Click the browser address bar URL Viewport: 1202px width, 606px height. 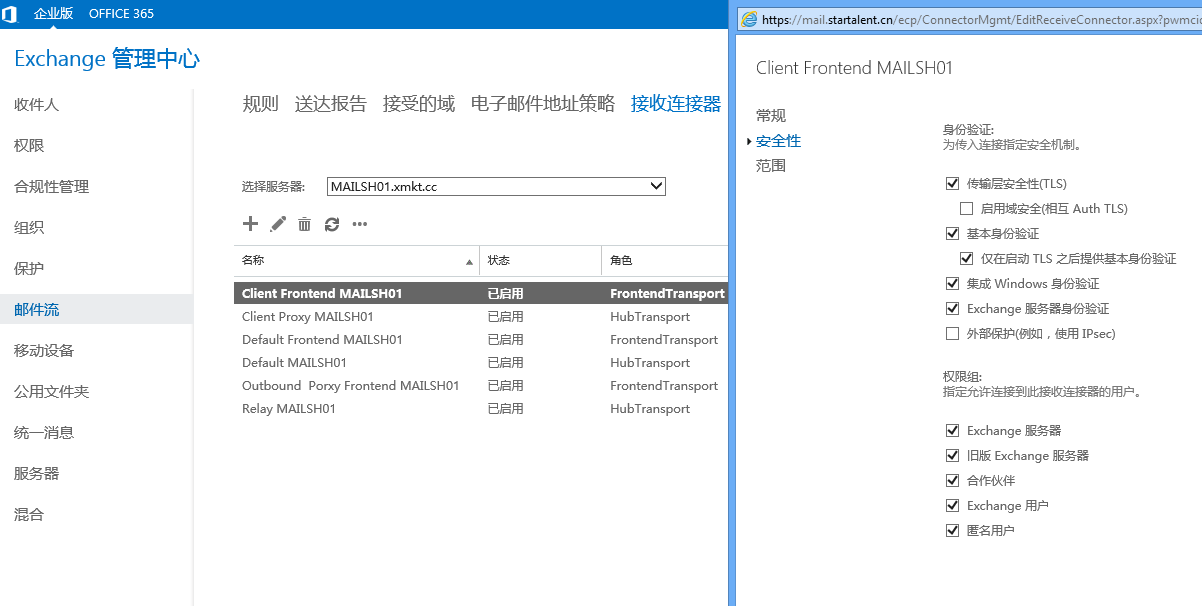click(982, 19)
